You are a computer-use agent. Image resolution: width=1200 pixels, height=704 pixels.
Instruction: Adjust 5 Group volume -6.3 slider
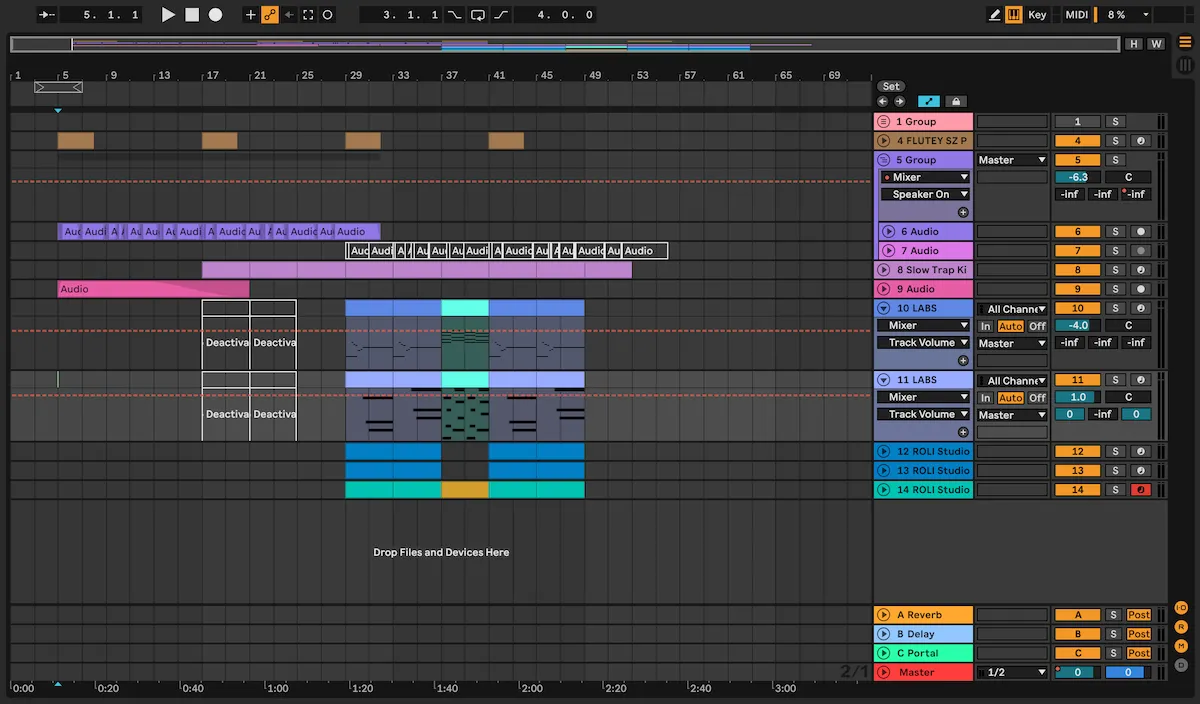[1078, 177]
